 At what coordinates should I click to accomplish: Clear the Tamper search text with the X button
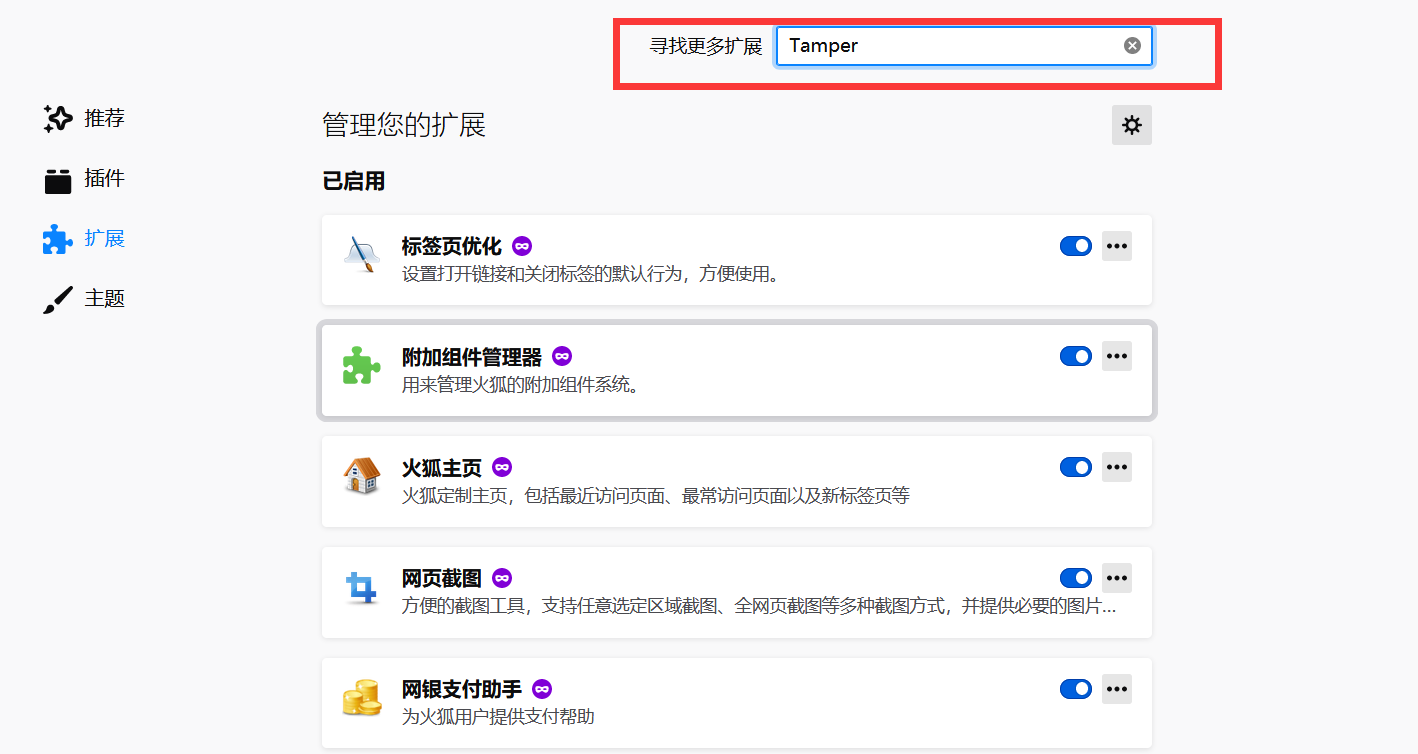pos(1131,44)
